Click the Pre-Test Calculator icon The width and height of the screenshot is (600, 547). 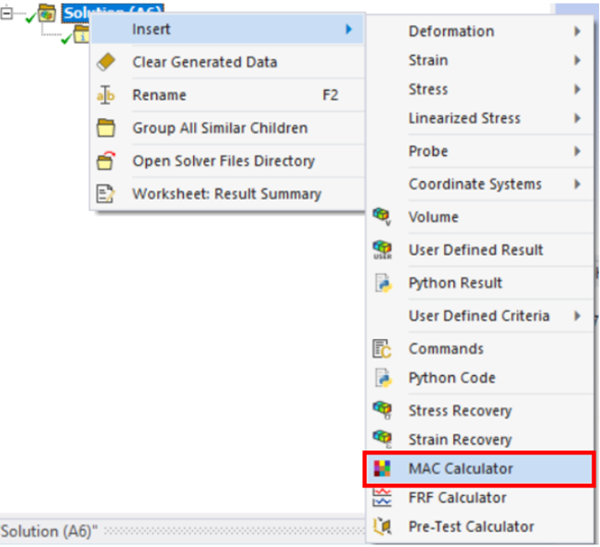coord(382,526)
